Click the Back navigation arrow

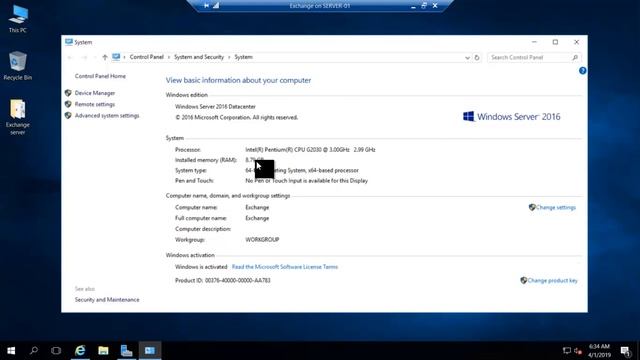70,57
